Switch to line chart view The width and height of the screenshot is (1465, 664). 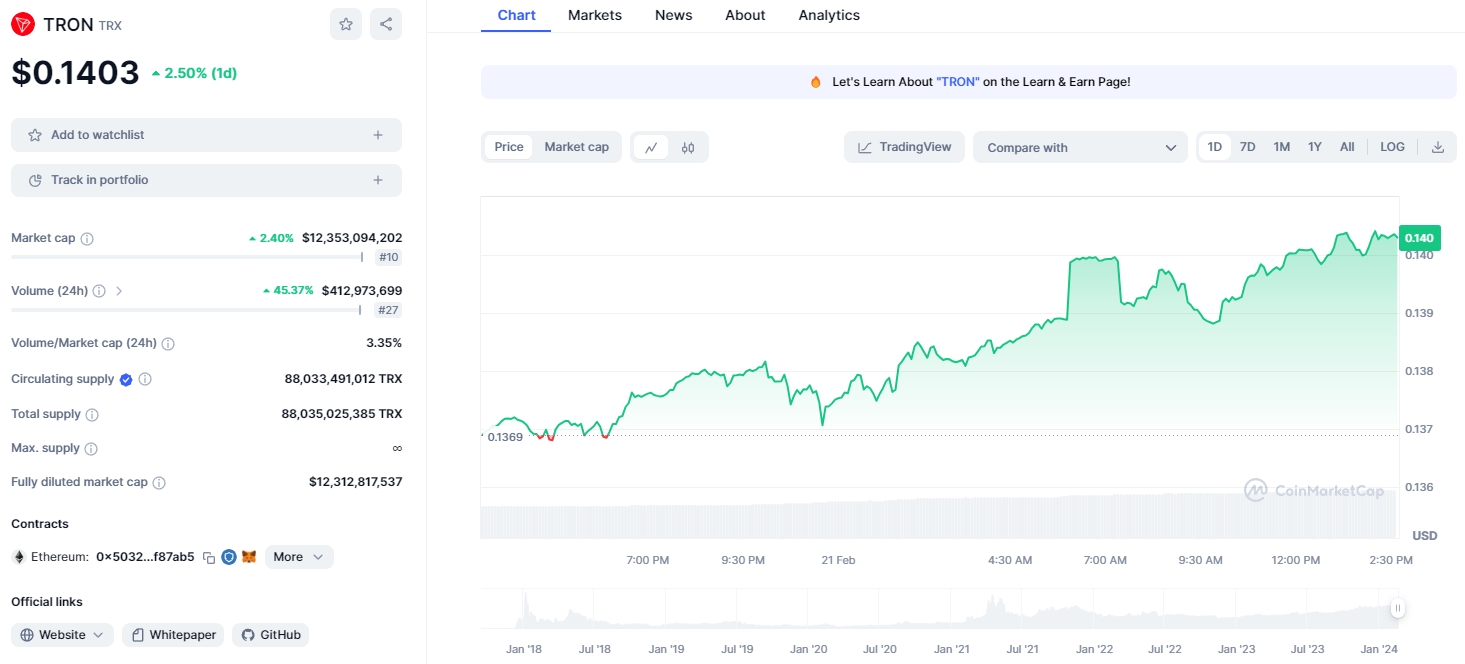(x=651, y=147)
